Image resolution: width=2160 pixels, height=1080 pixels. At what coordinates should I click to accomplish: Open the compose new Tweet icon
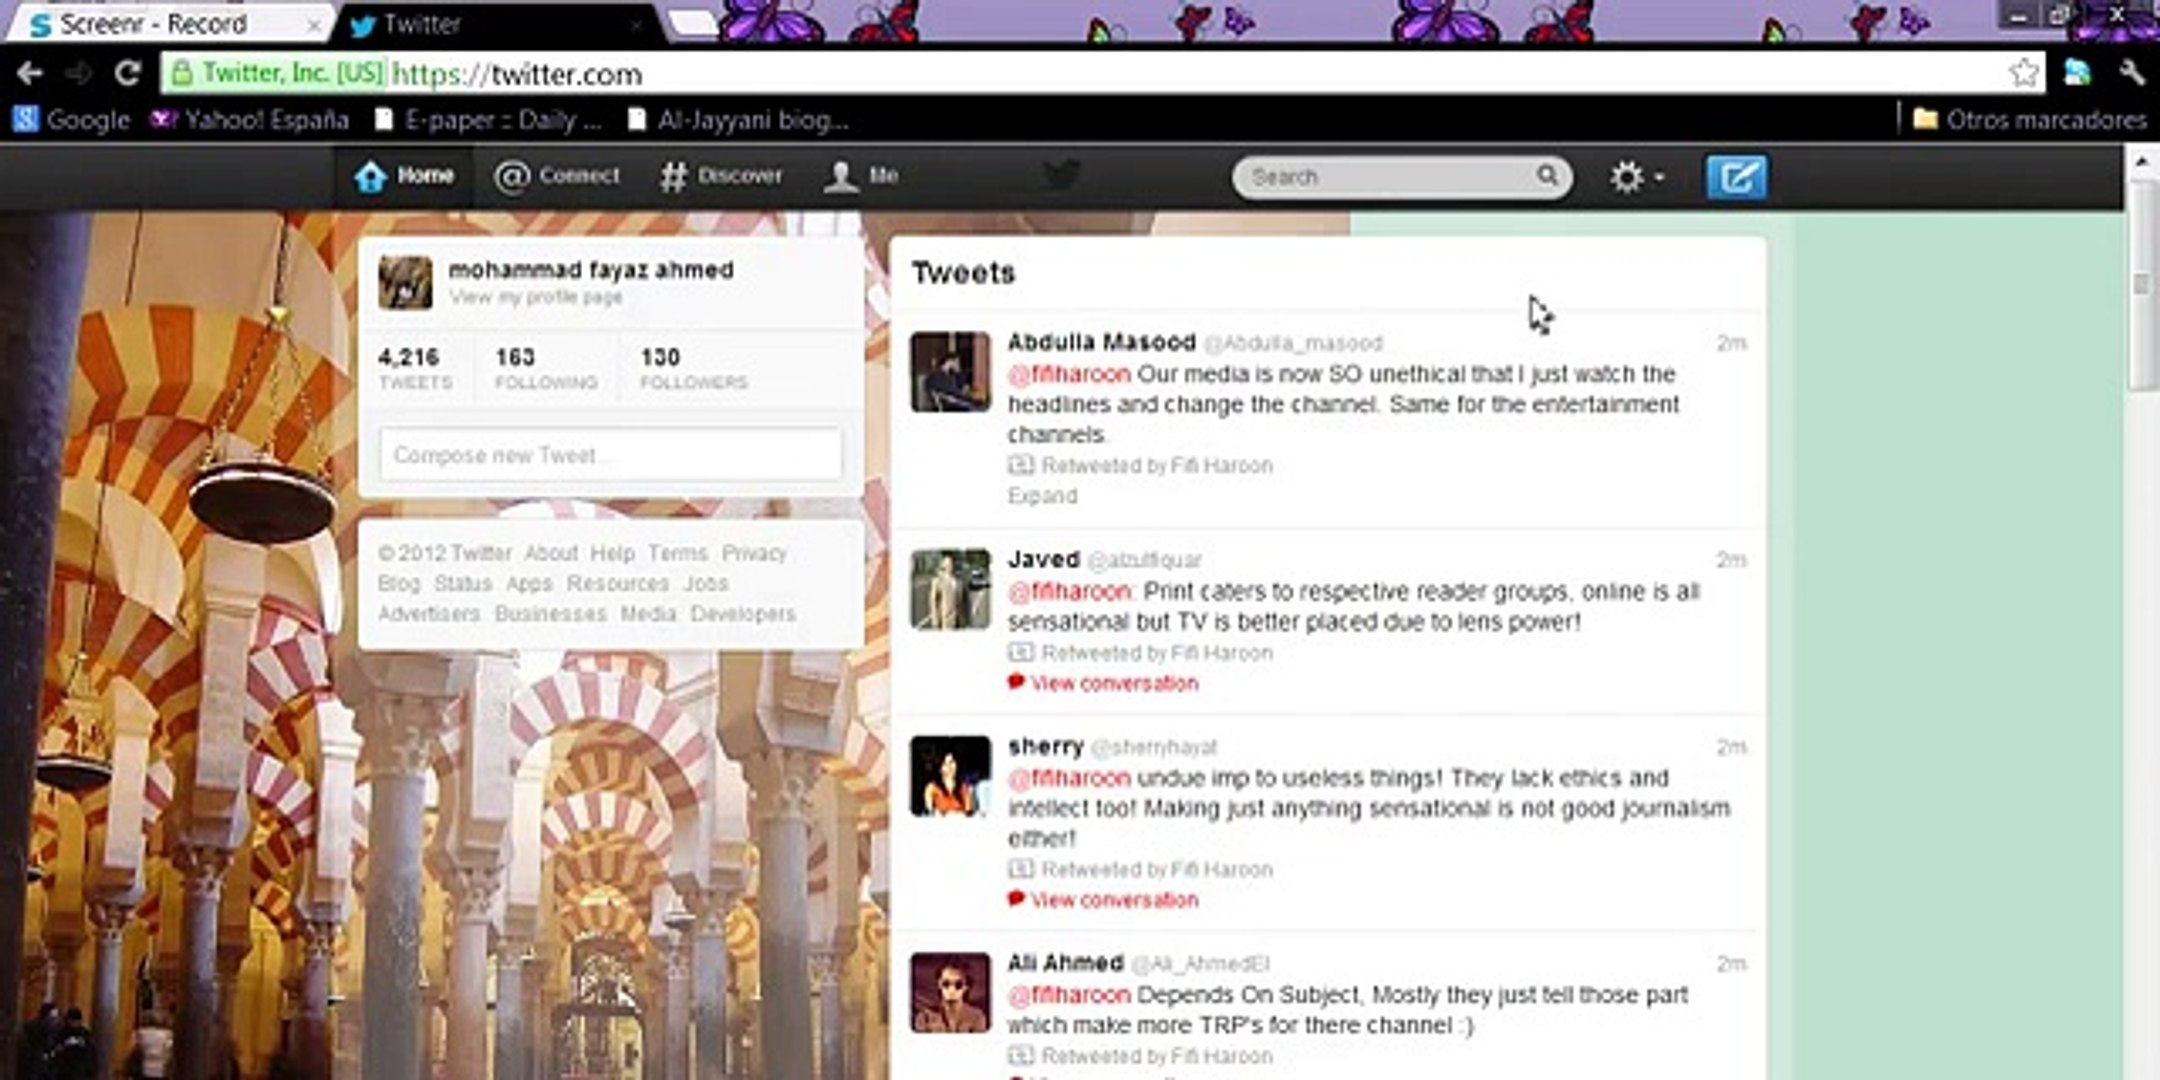[1735, 176]
